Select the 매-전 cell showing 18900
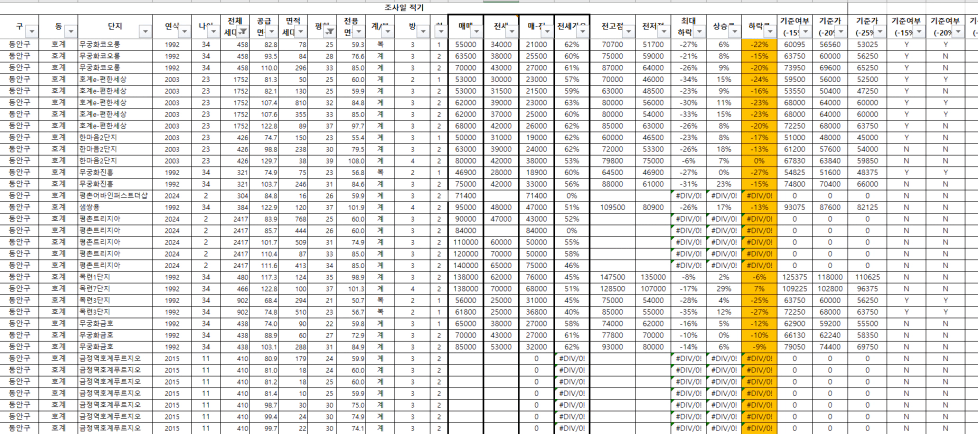Image resolution: width=978 pixels, height=434 pixels. [536, 173]
